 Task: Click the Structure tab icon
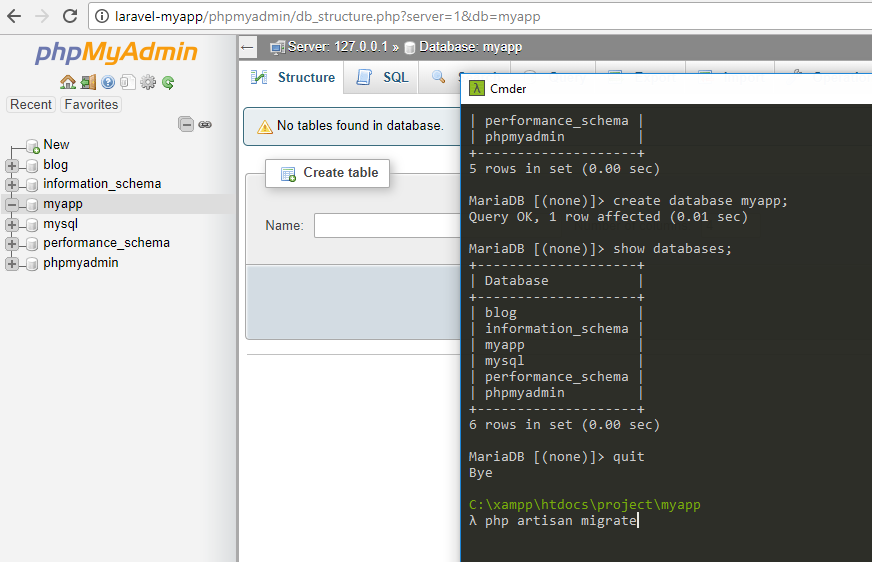click(x=259, y=77)
